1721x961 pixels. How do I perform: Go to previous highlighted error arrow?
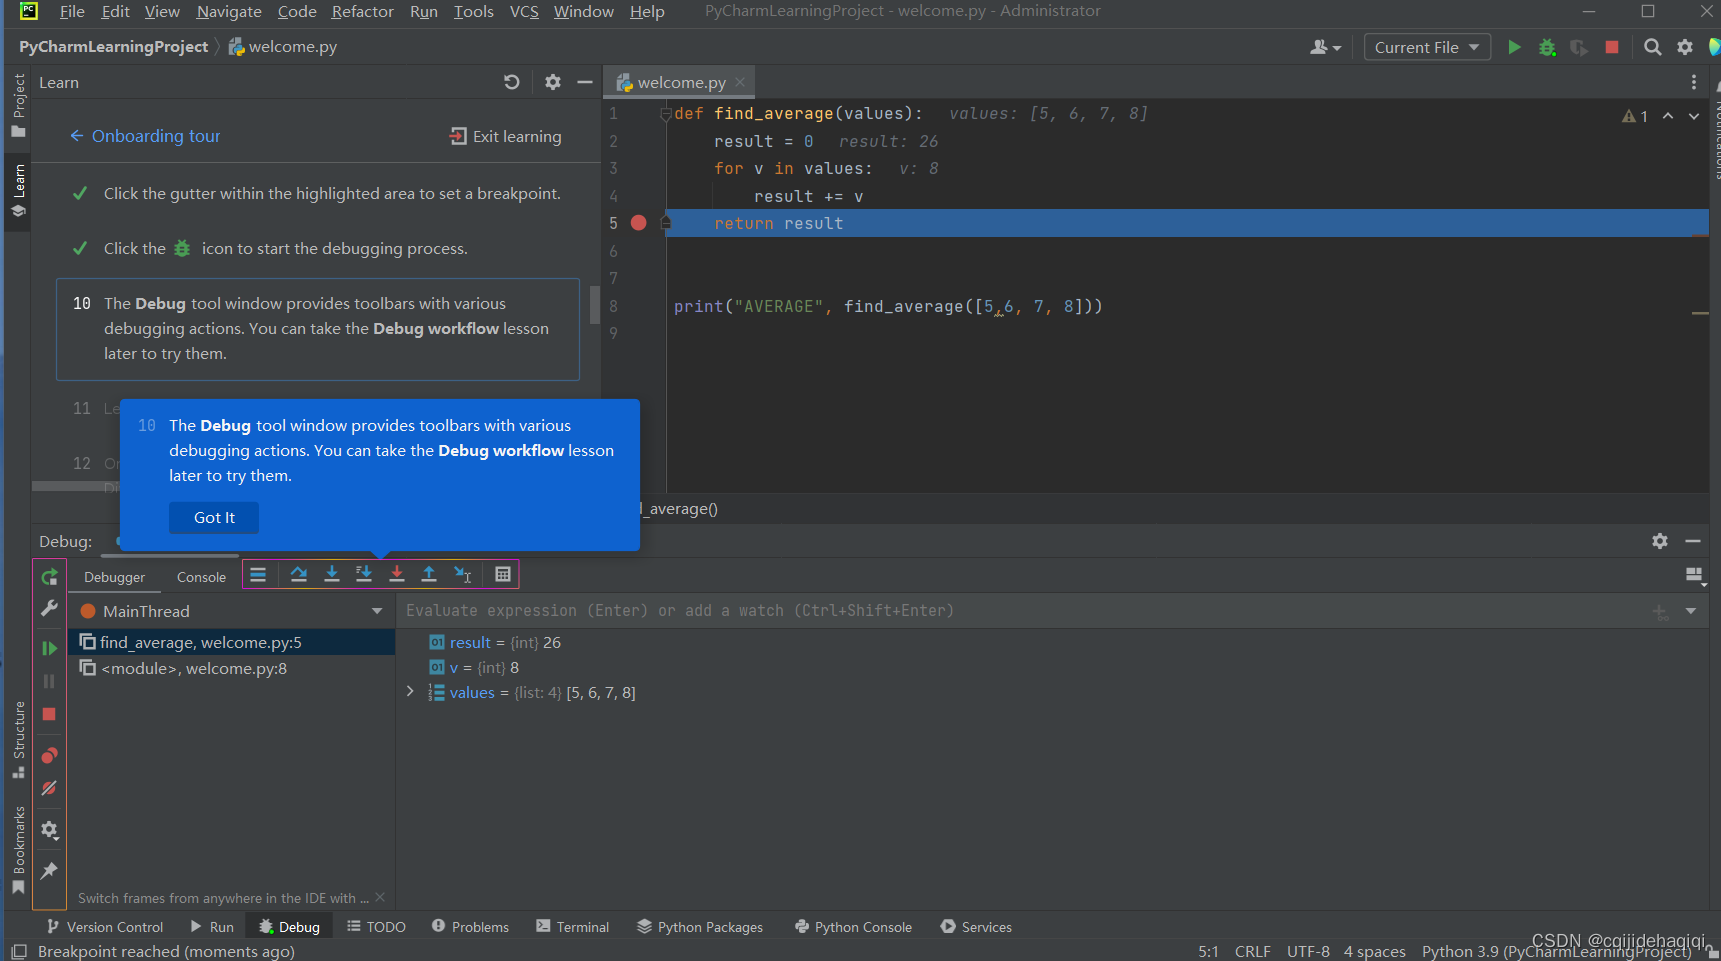coord(1668,116)
